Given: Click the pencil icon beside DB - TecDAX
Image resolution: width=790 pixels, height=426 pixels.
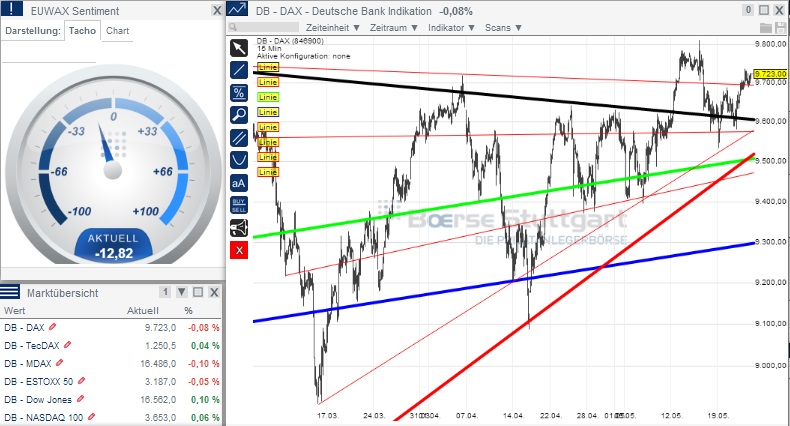Looking at the screenshot, I should coord(68,345).
